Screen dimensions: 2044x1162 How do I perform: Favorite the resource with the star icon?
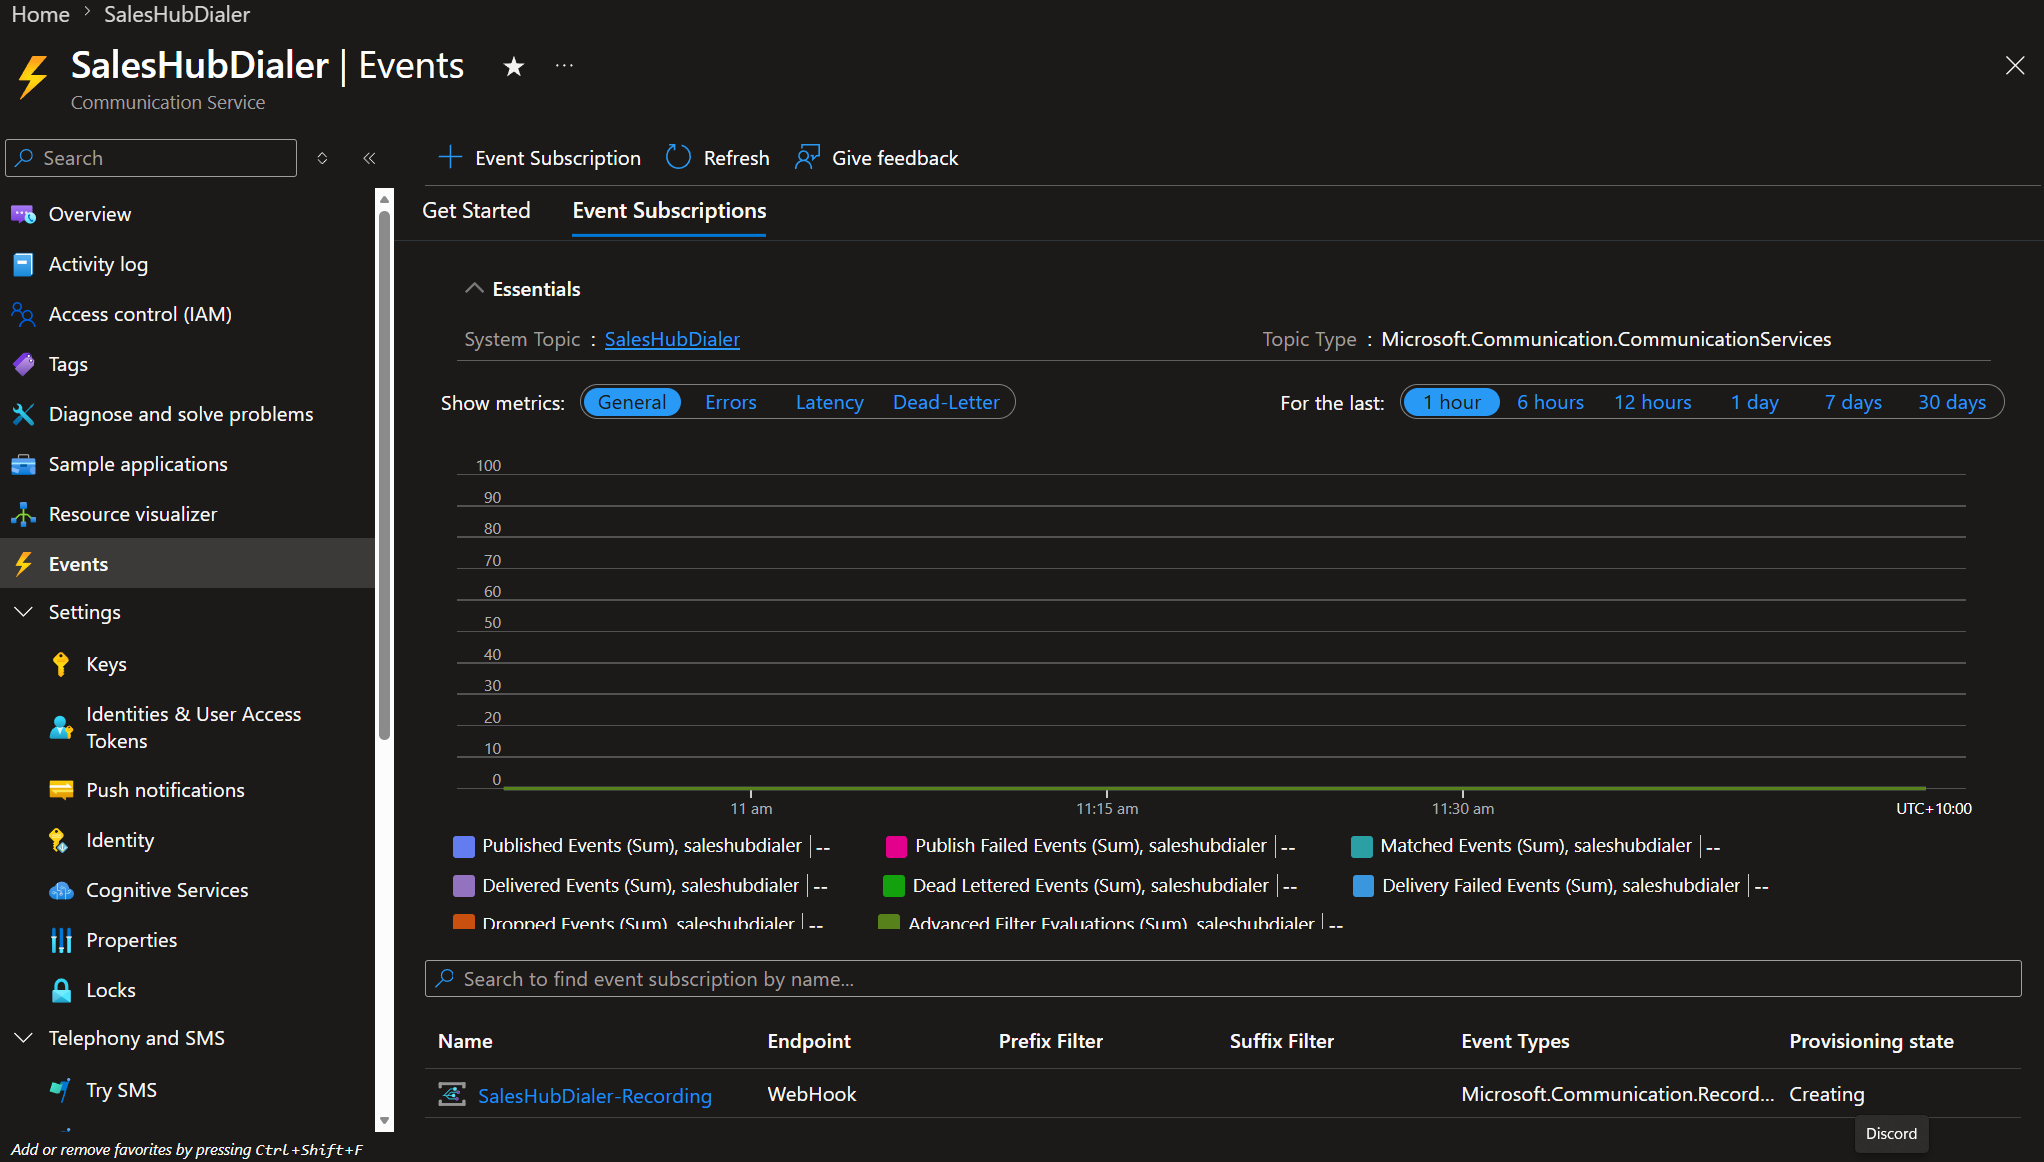pyautogui.click(x=514, y=66)
